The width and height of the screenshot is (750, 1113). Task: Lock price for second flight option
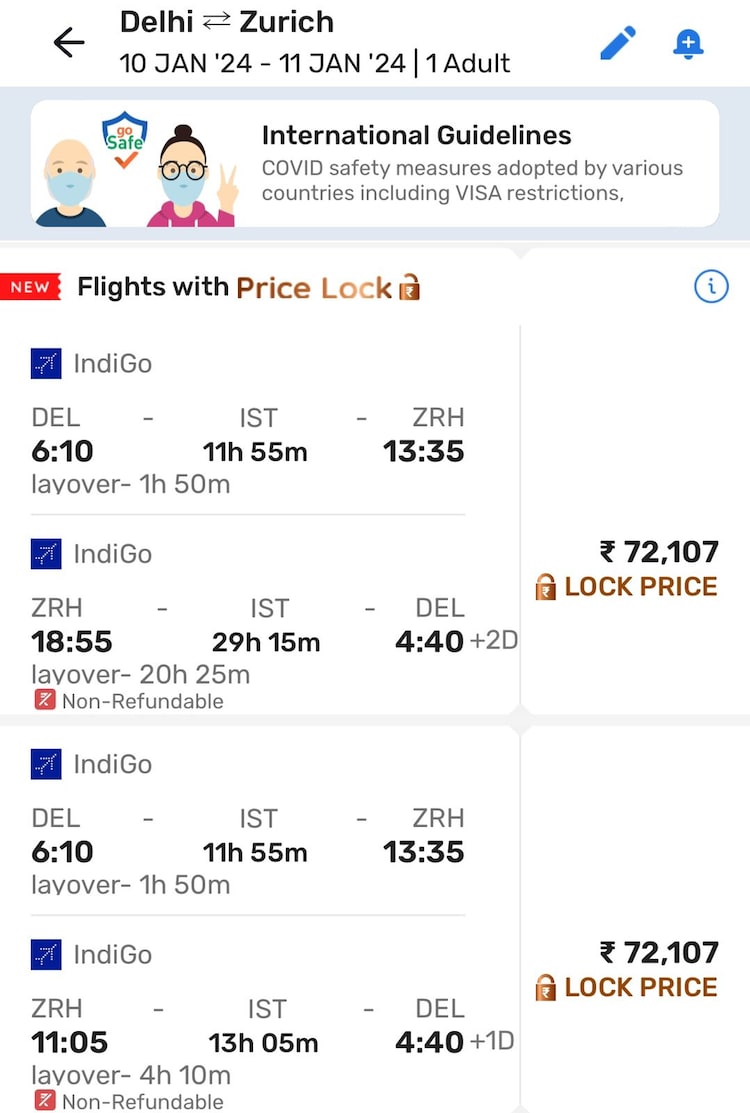coord(627,987)
